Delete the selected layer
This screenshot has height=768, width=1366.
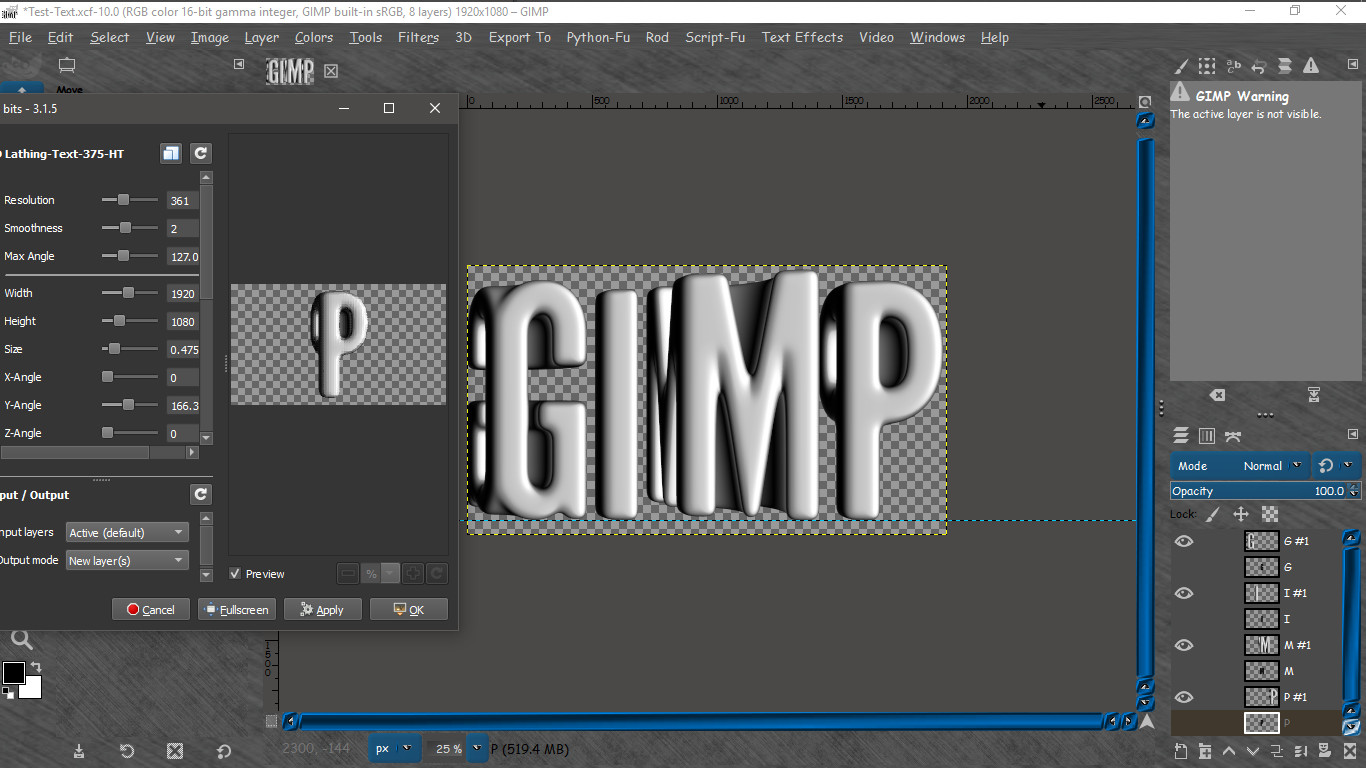[1349, 751]
